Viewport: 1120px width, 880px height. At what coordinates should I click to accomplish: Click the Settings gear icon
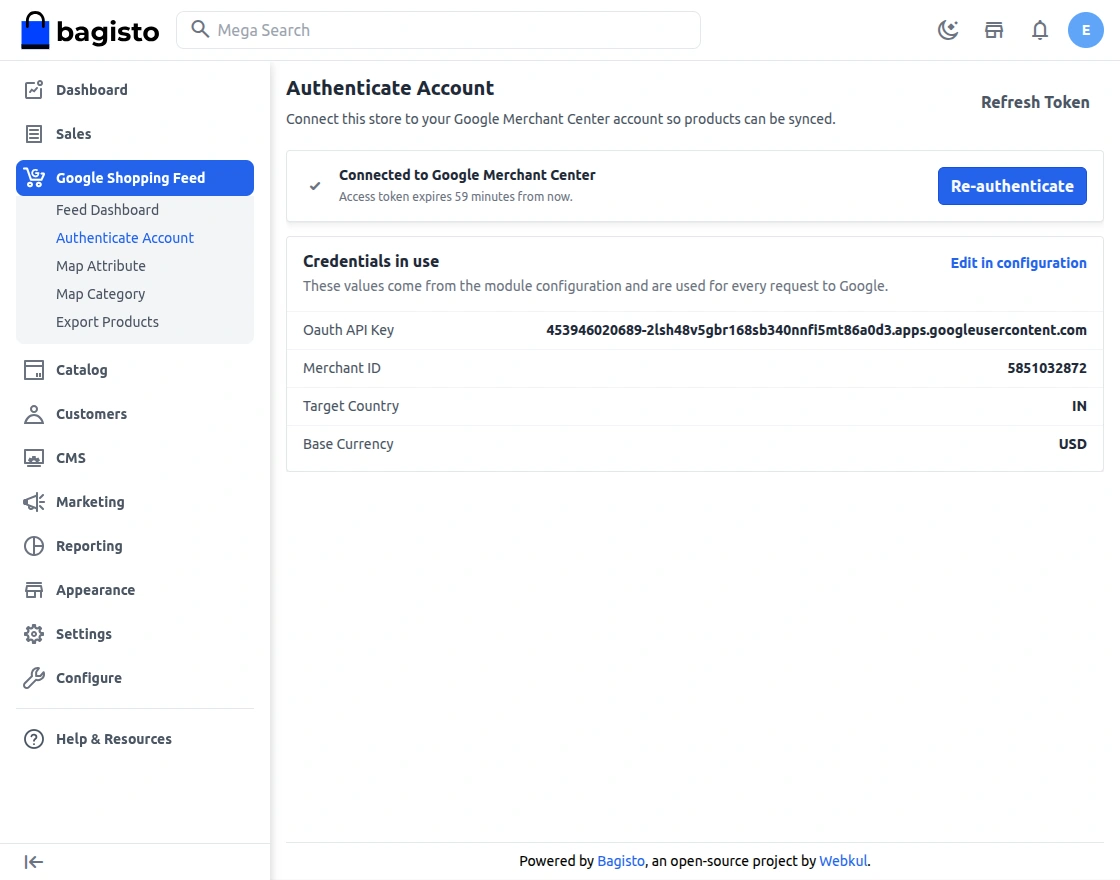pos(34,634)
